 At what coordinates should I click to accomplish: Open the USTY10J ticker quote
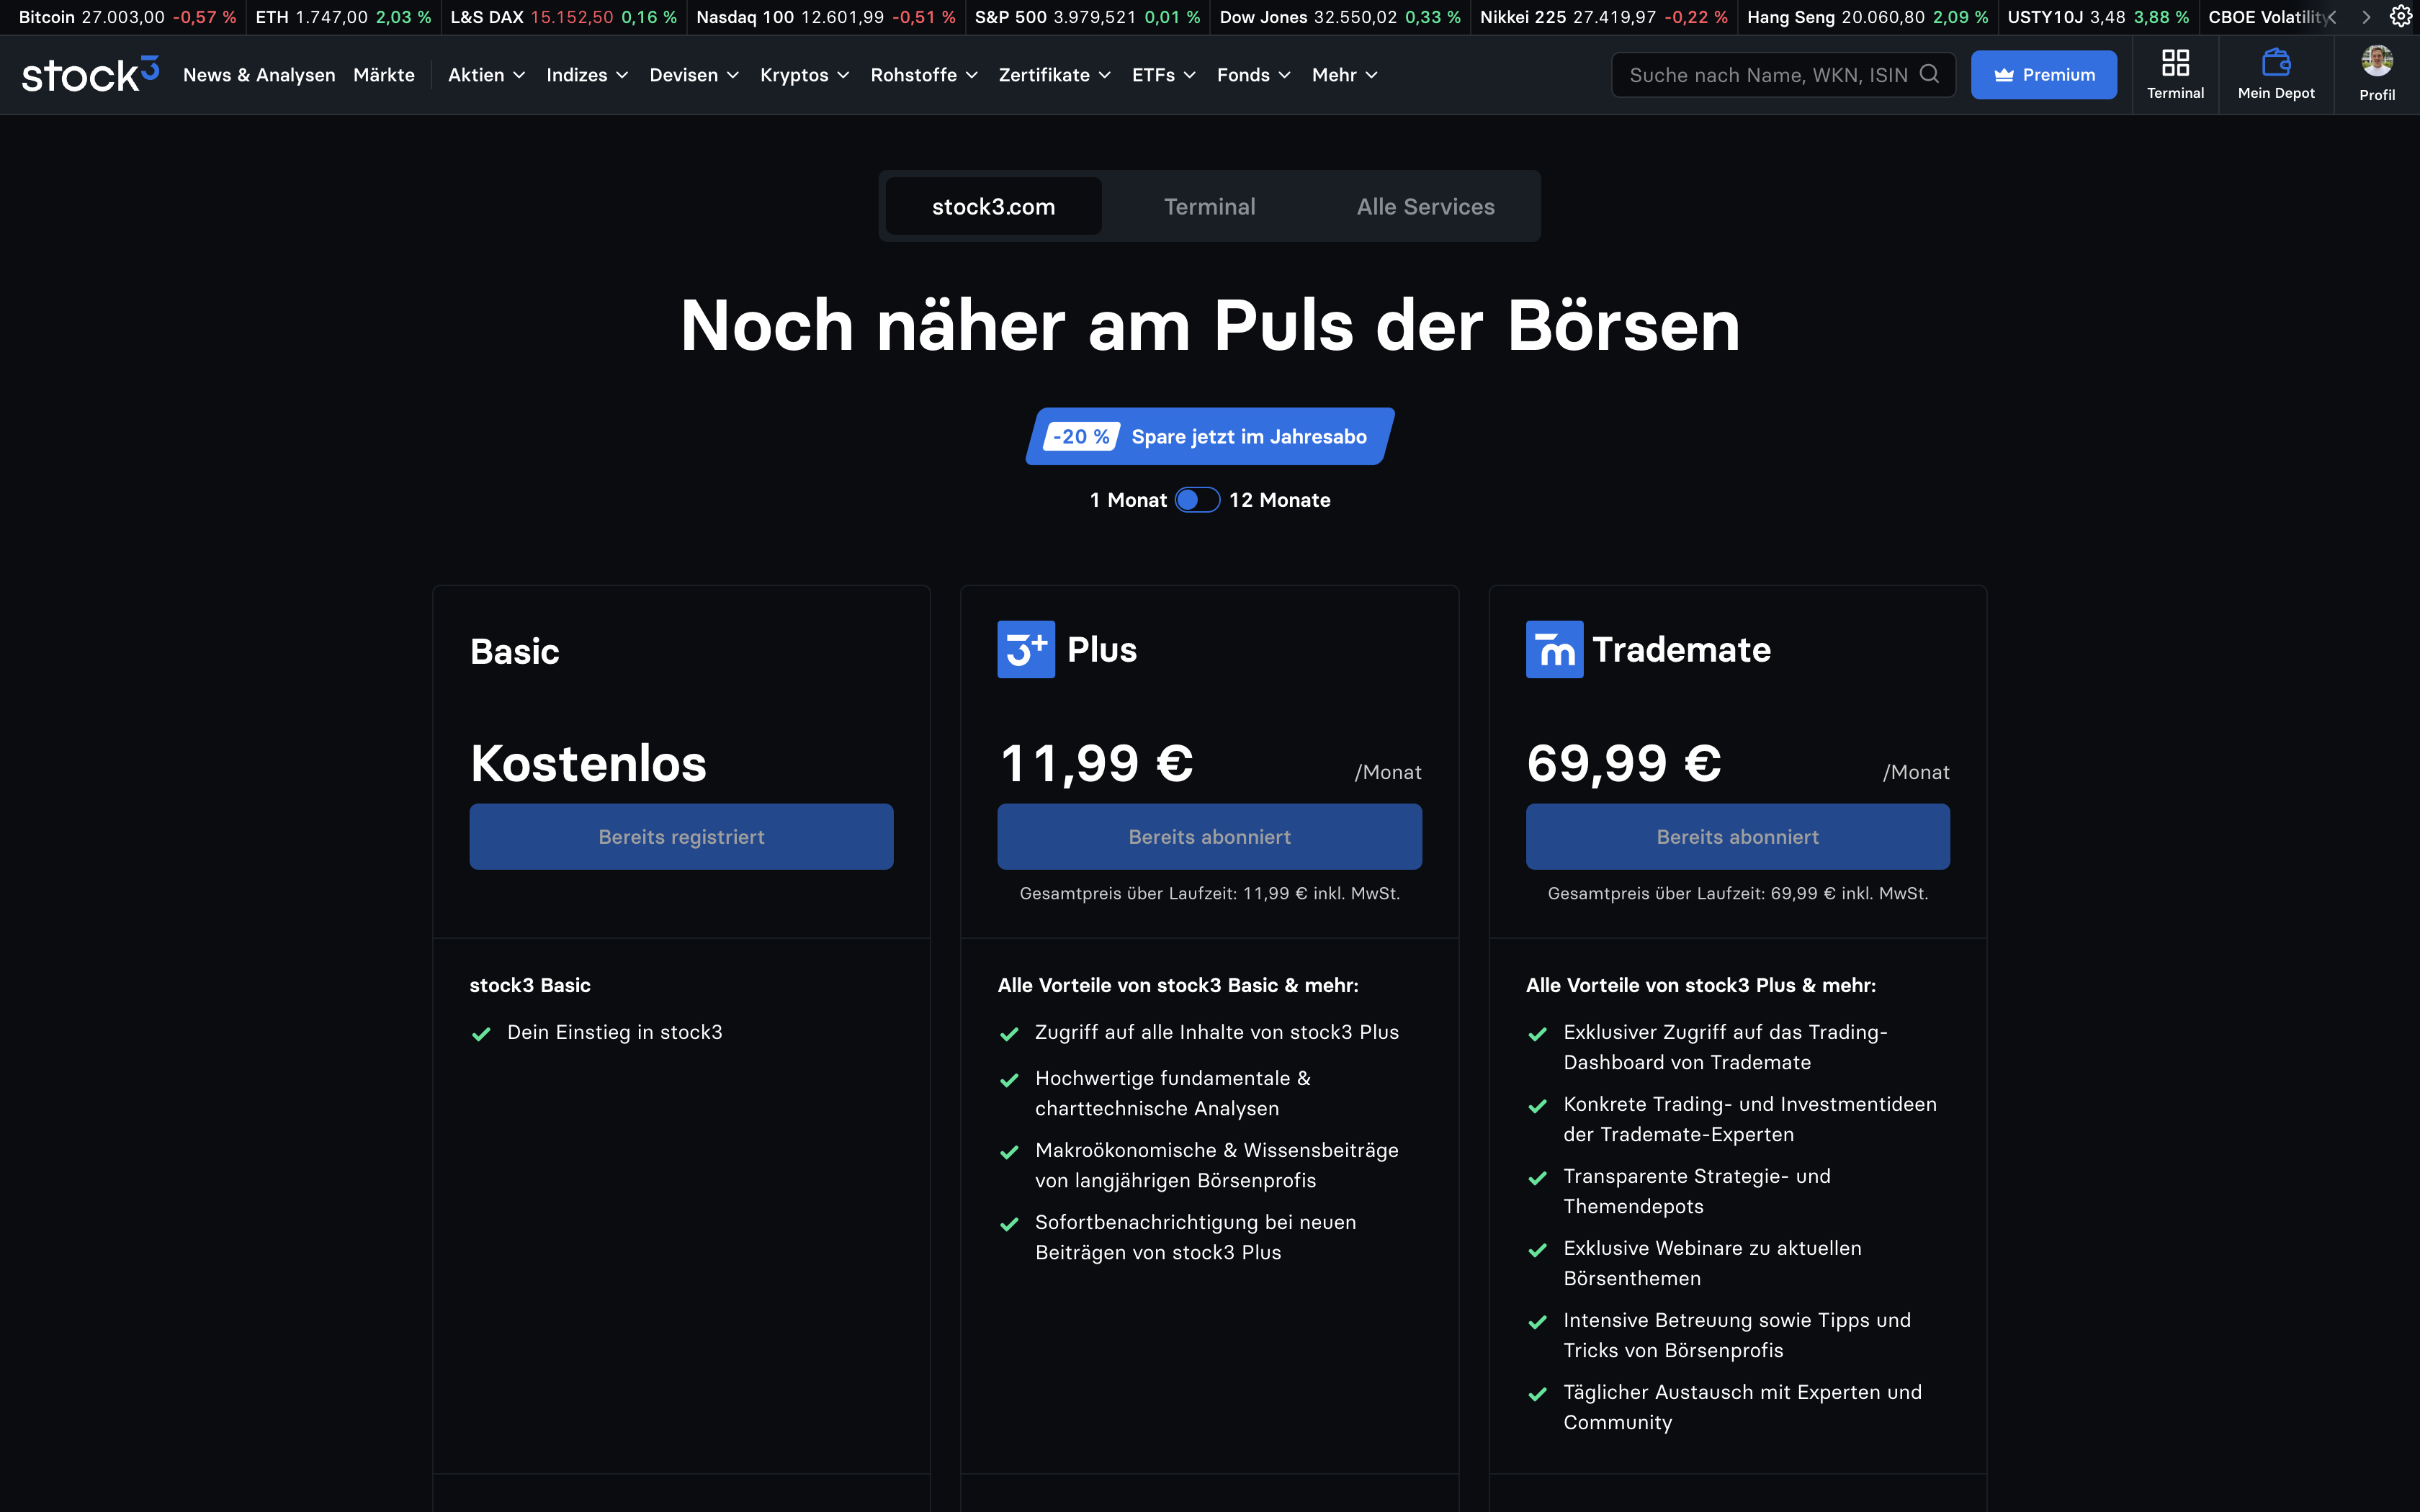2098,17
